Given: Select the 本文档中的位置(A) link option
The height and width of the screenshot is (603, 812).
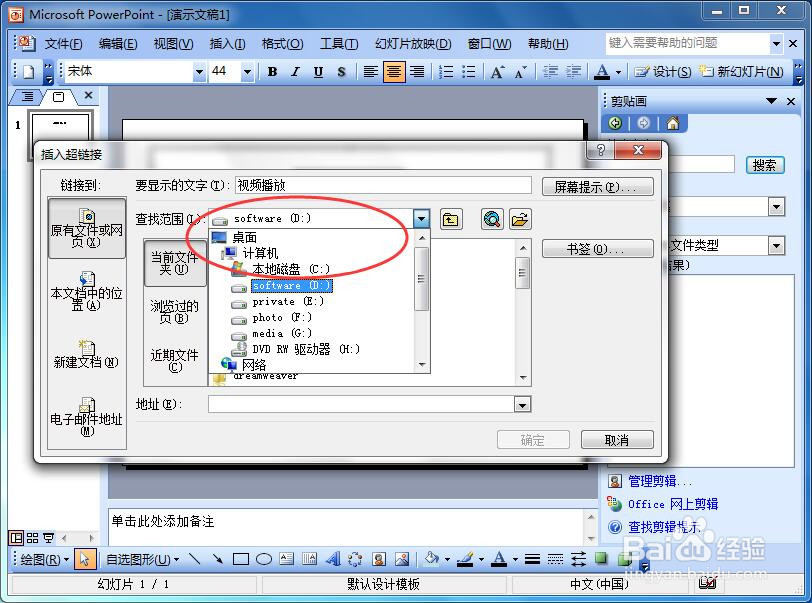Looking at the screenshot, I should 86,292.
